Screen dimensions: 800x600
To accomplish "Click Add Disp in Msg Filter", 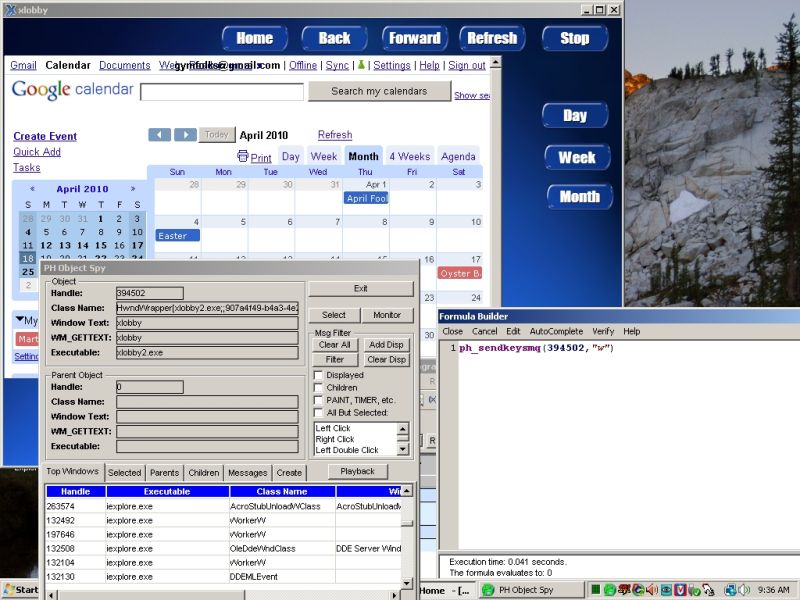I will (386, 344).
